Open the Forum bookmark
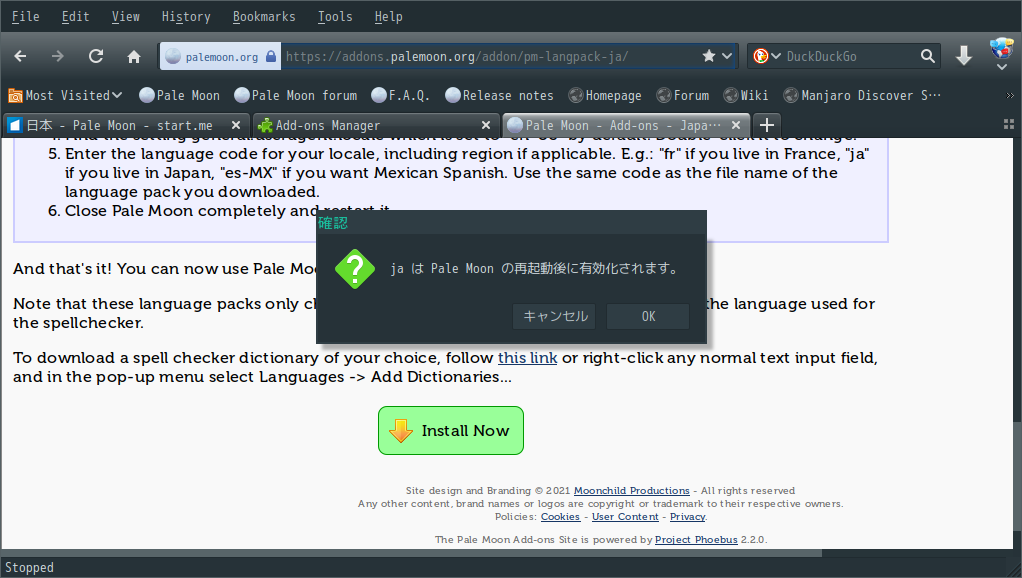The height and width of the screenshot is (578, 1022). coord(683,96)
